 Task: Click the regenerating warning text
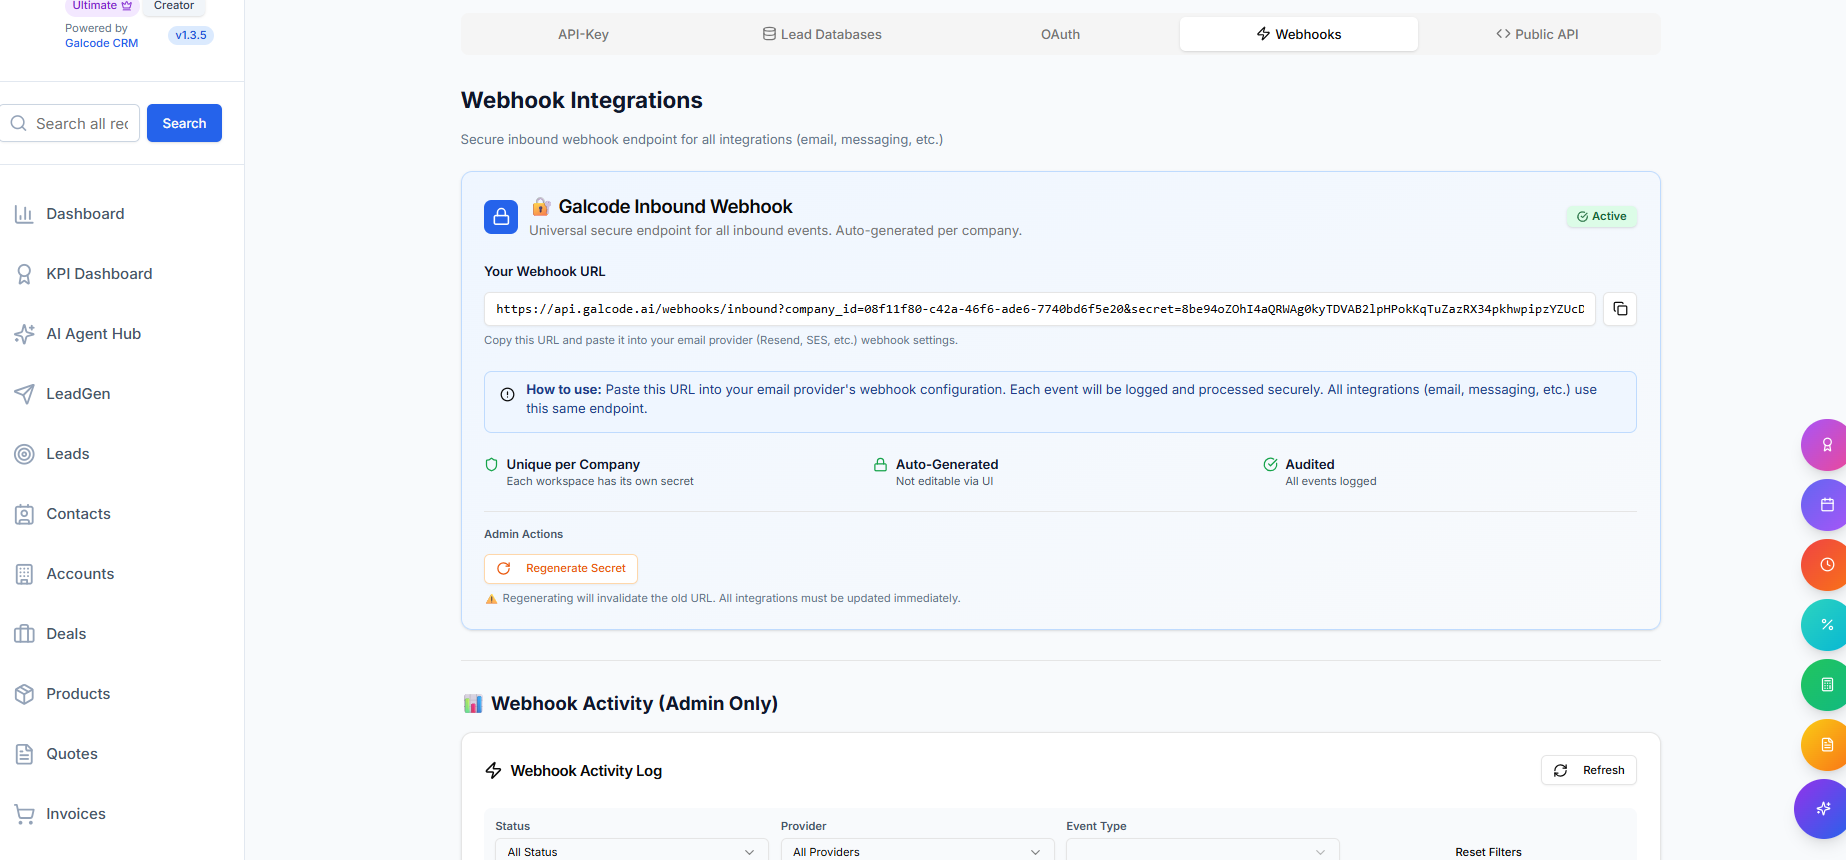731,598
